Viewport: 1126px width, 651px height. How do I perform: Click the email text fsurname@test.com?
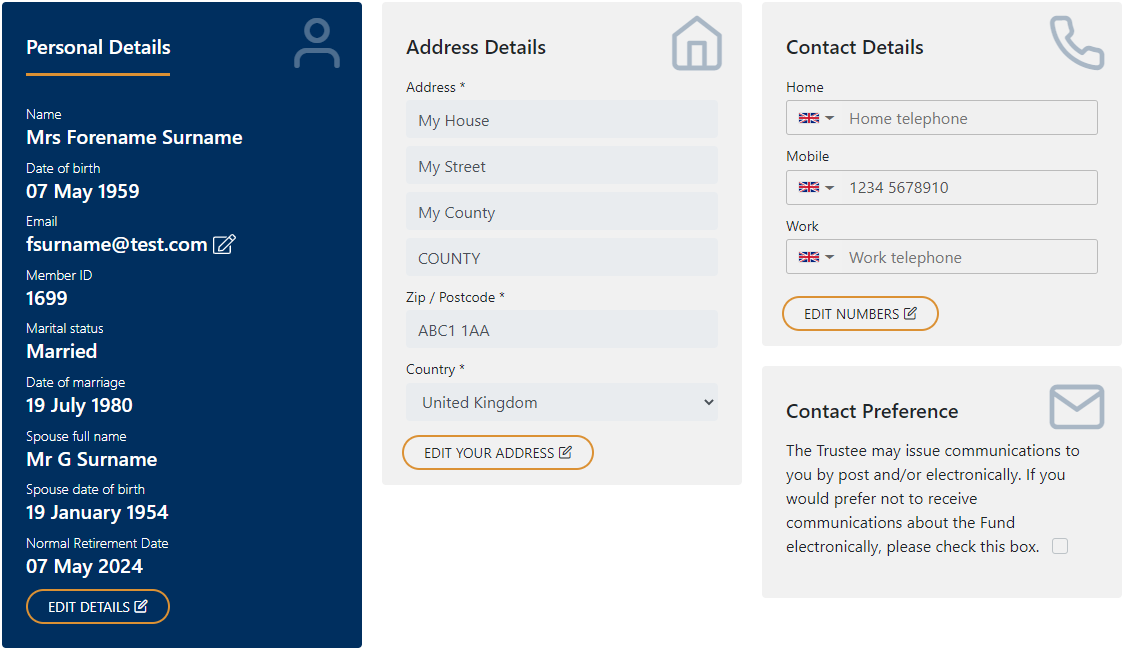(116, 245)
